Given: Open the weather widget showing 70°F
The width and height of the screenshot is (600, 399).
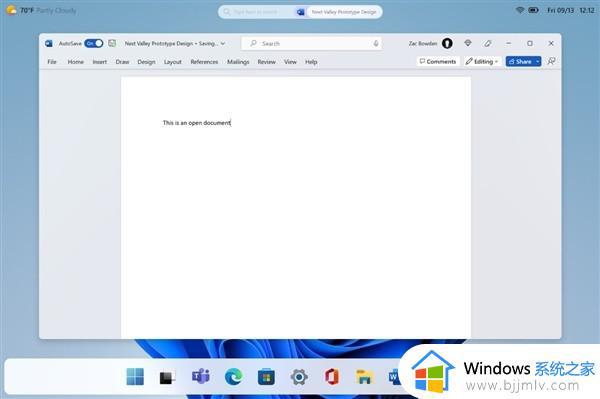Looking at the screenshot, I should [41, 10].
